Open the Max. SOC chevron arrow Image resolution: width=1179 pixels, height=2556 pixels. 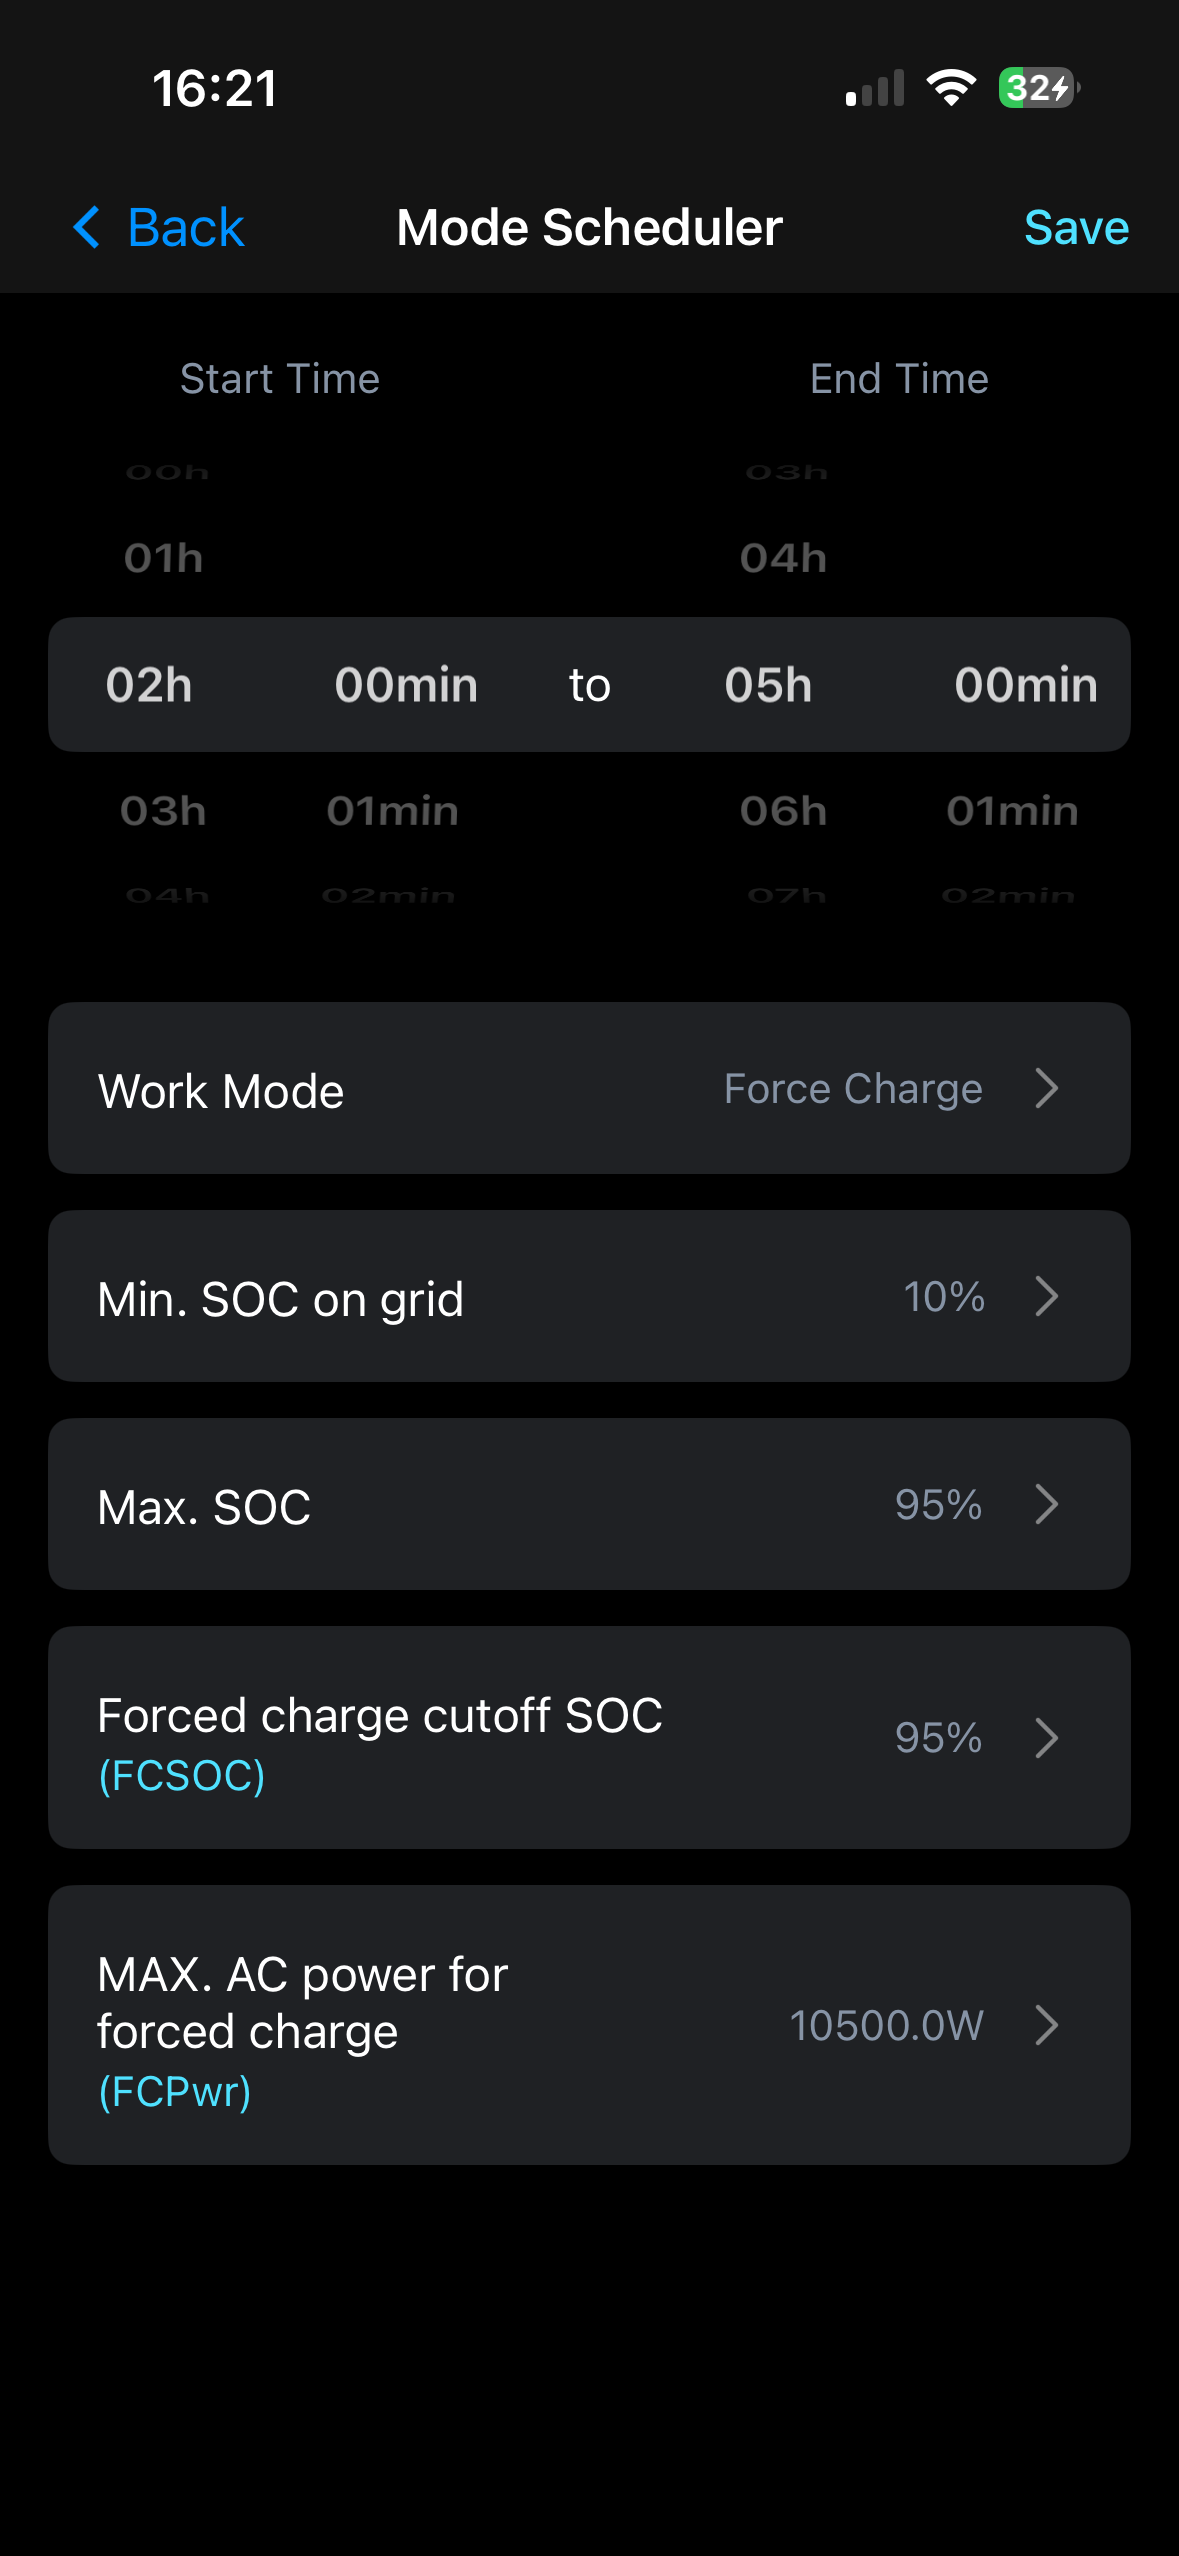coord(1047,1504)
